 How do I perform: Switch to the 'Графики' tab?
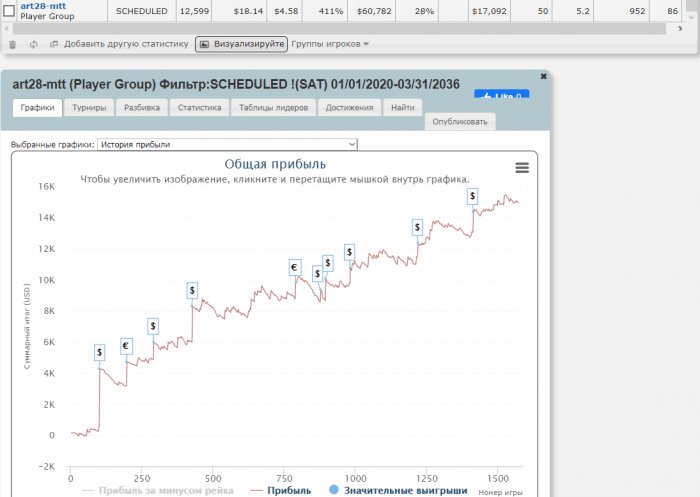[38, 108]
